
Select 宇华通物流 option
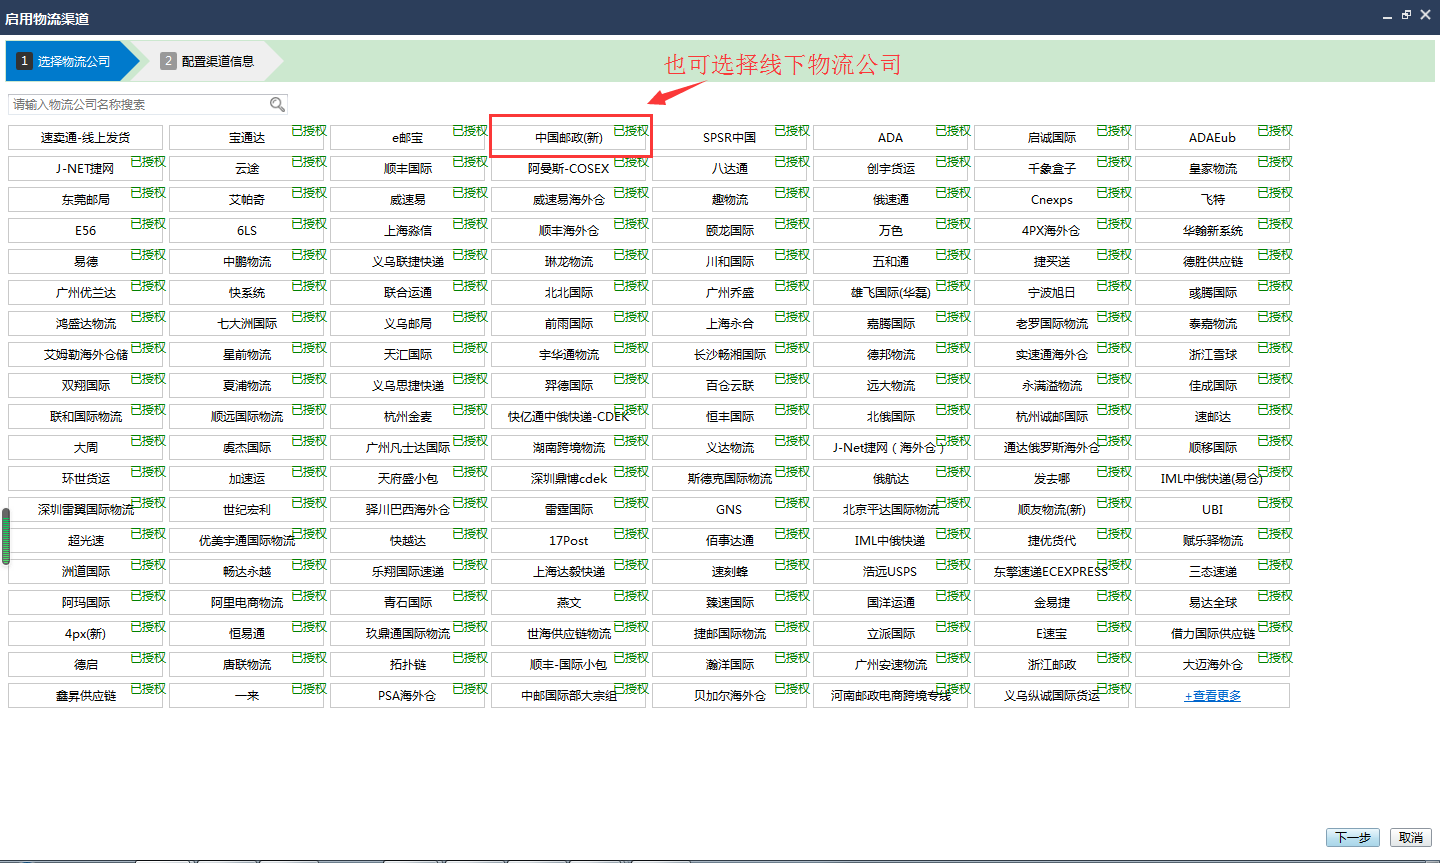click(x=569, y=355)
